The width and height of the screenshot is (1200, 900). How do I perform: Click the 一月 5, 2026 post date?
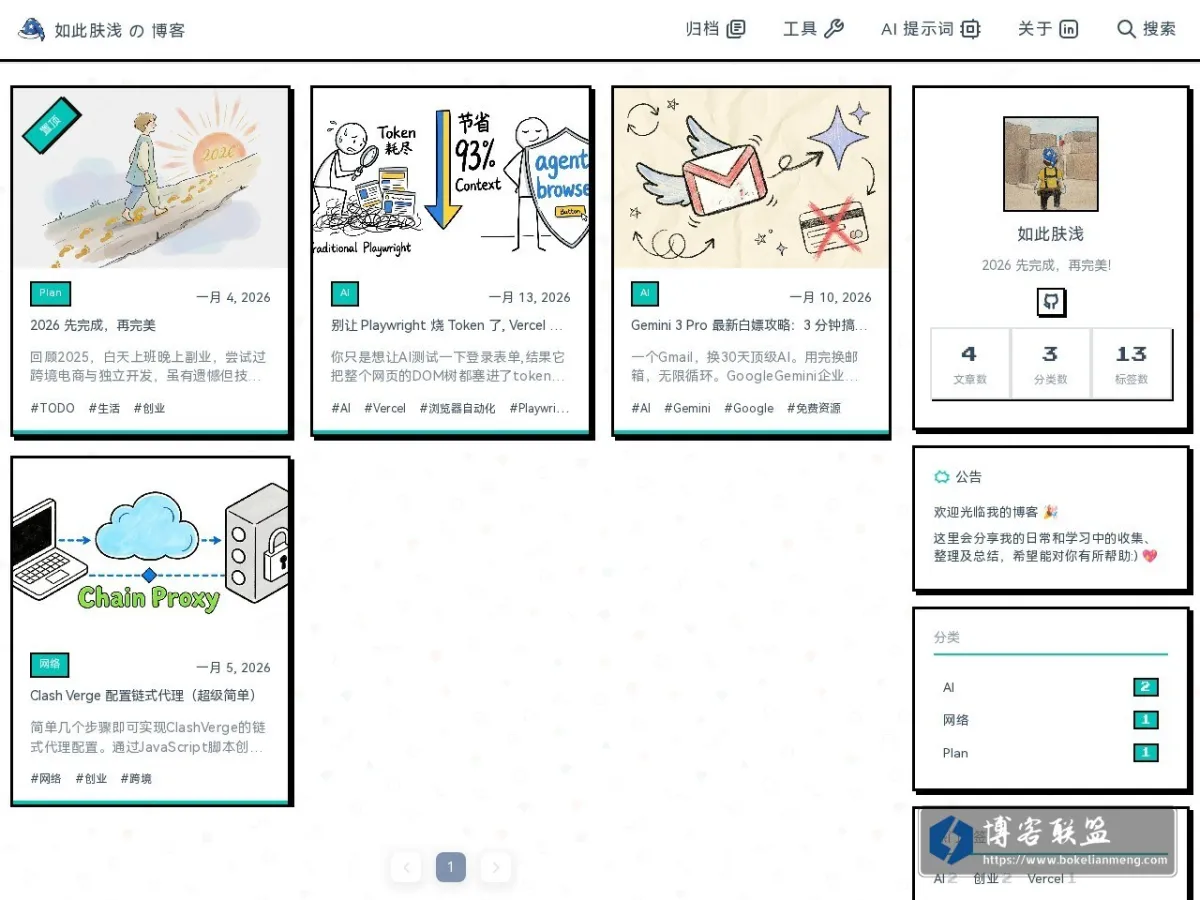click(233, 667)
